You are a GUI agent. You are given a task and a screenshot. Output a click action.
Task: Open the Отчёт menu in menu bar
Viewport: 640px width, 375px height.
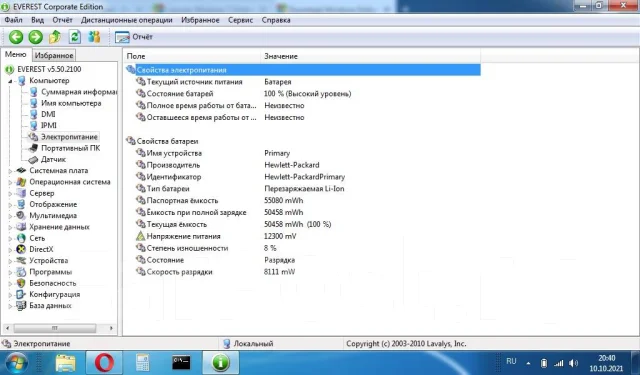click(x=62, y=20)
